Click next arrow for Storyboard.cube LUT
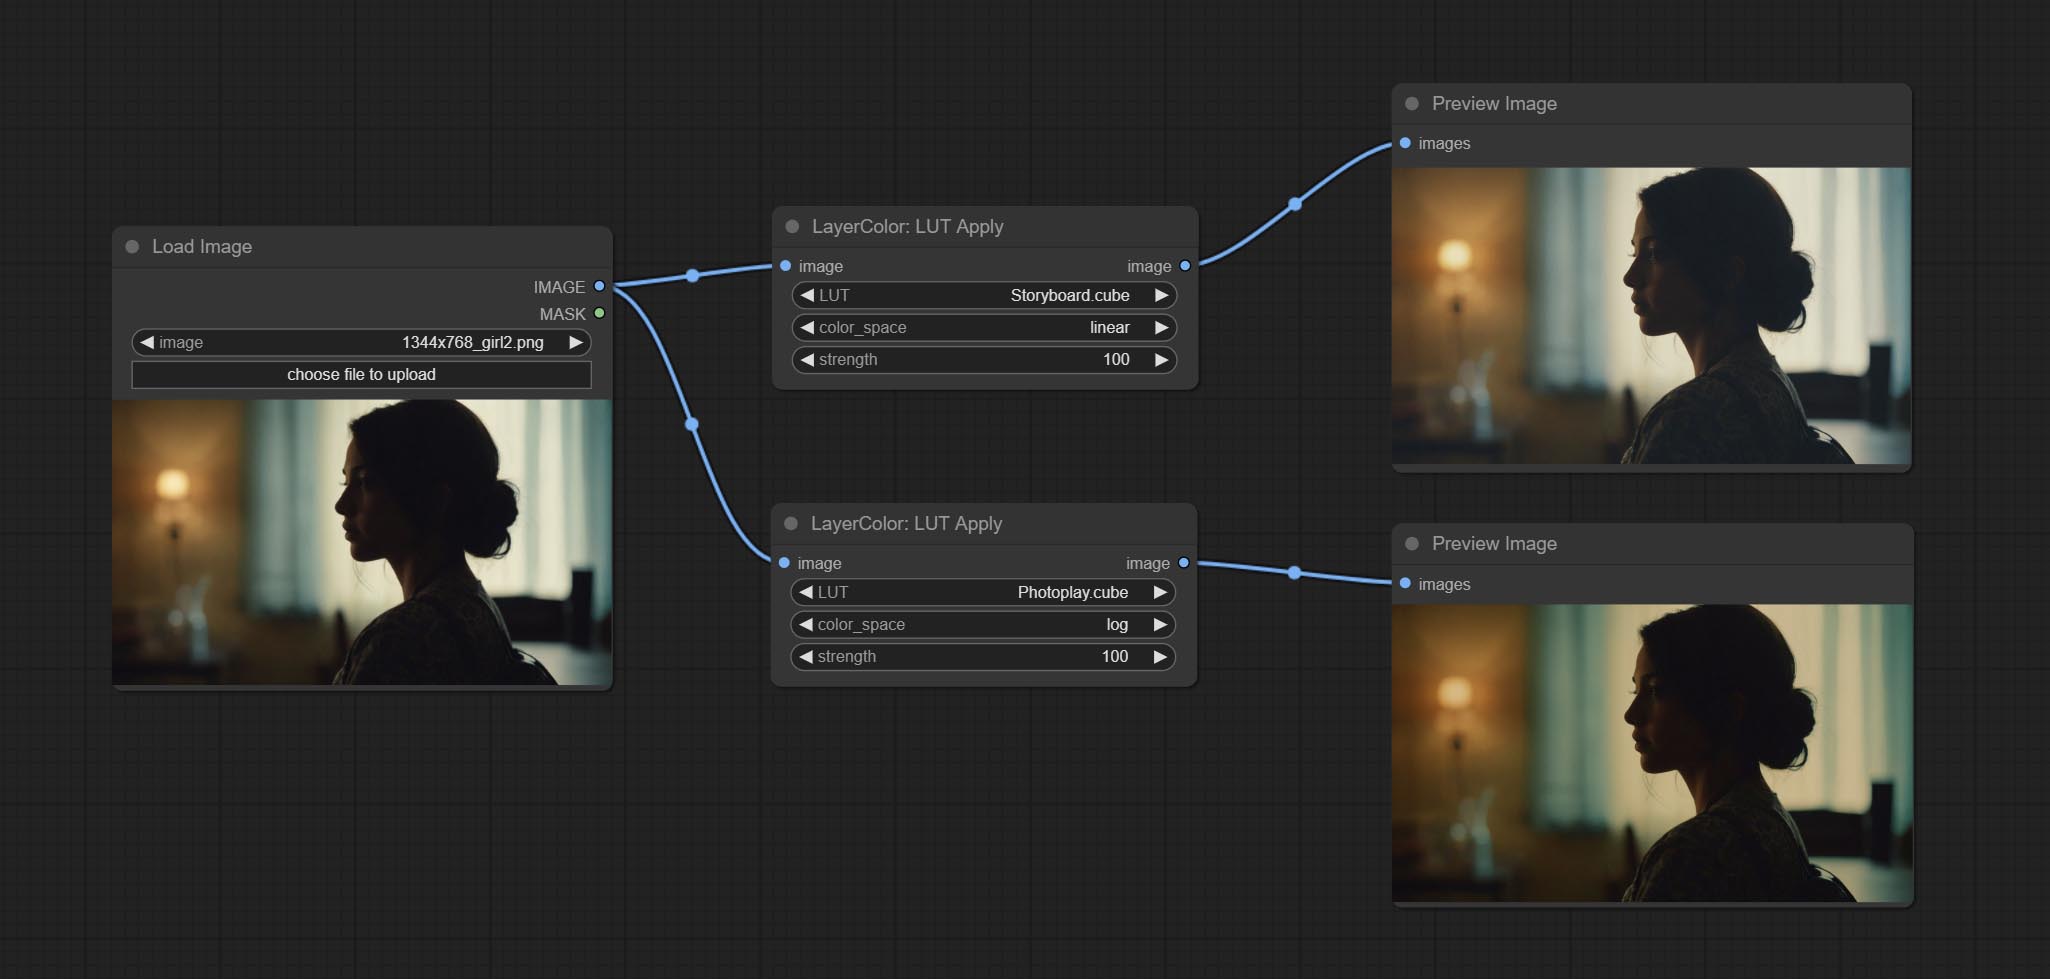Viewport: 2050px width, 979px height. click(1161, 296)
